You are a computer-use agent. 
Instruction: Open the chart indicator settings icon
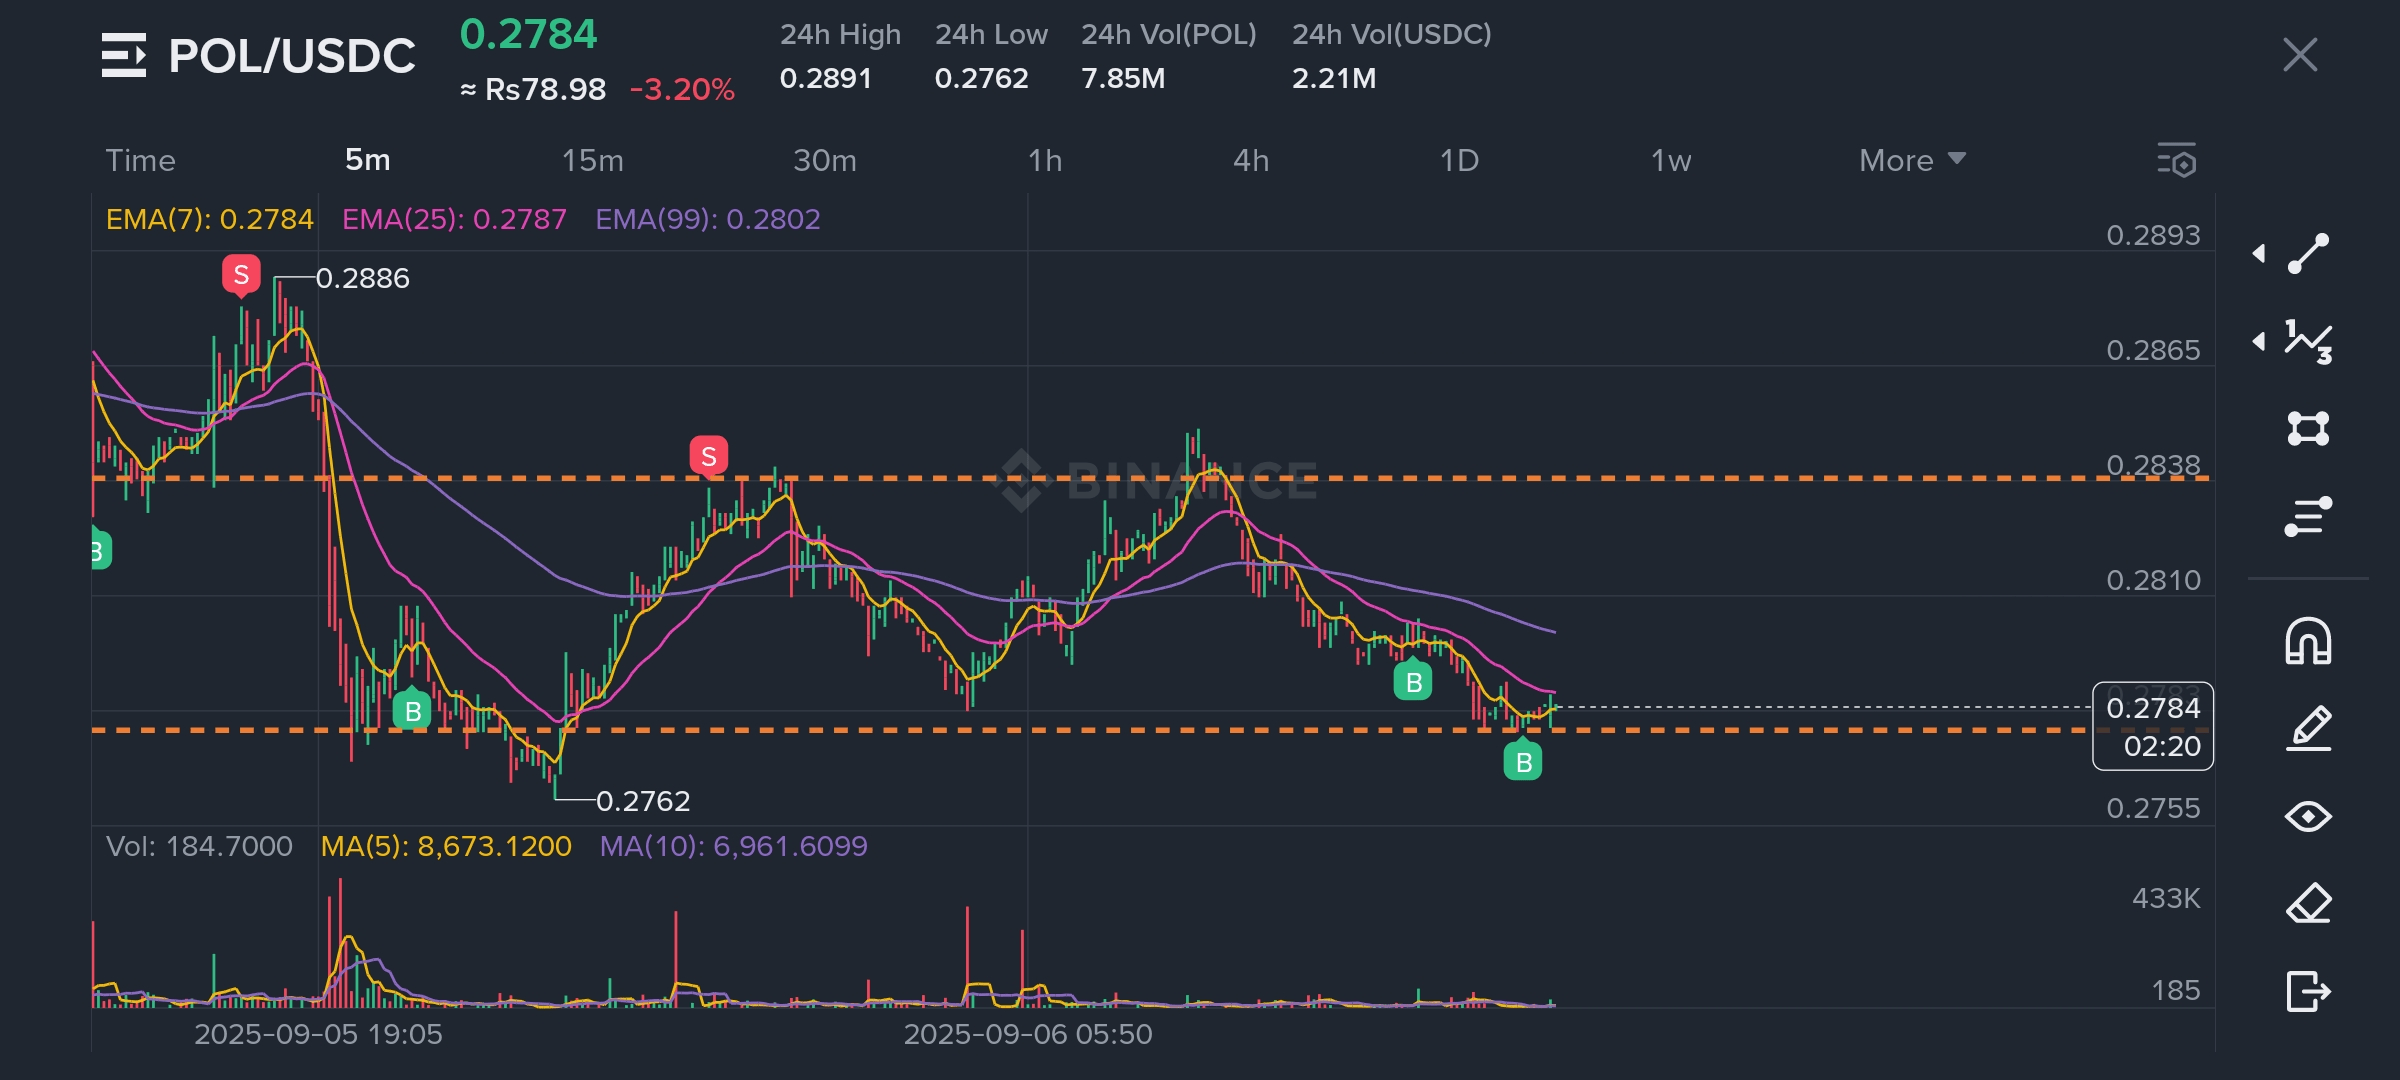point(2177,161)
